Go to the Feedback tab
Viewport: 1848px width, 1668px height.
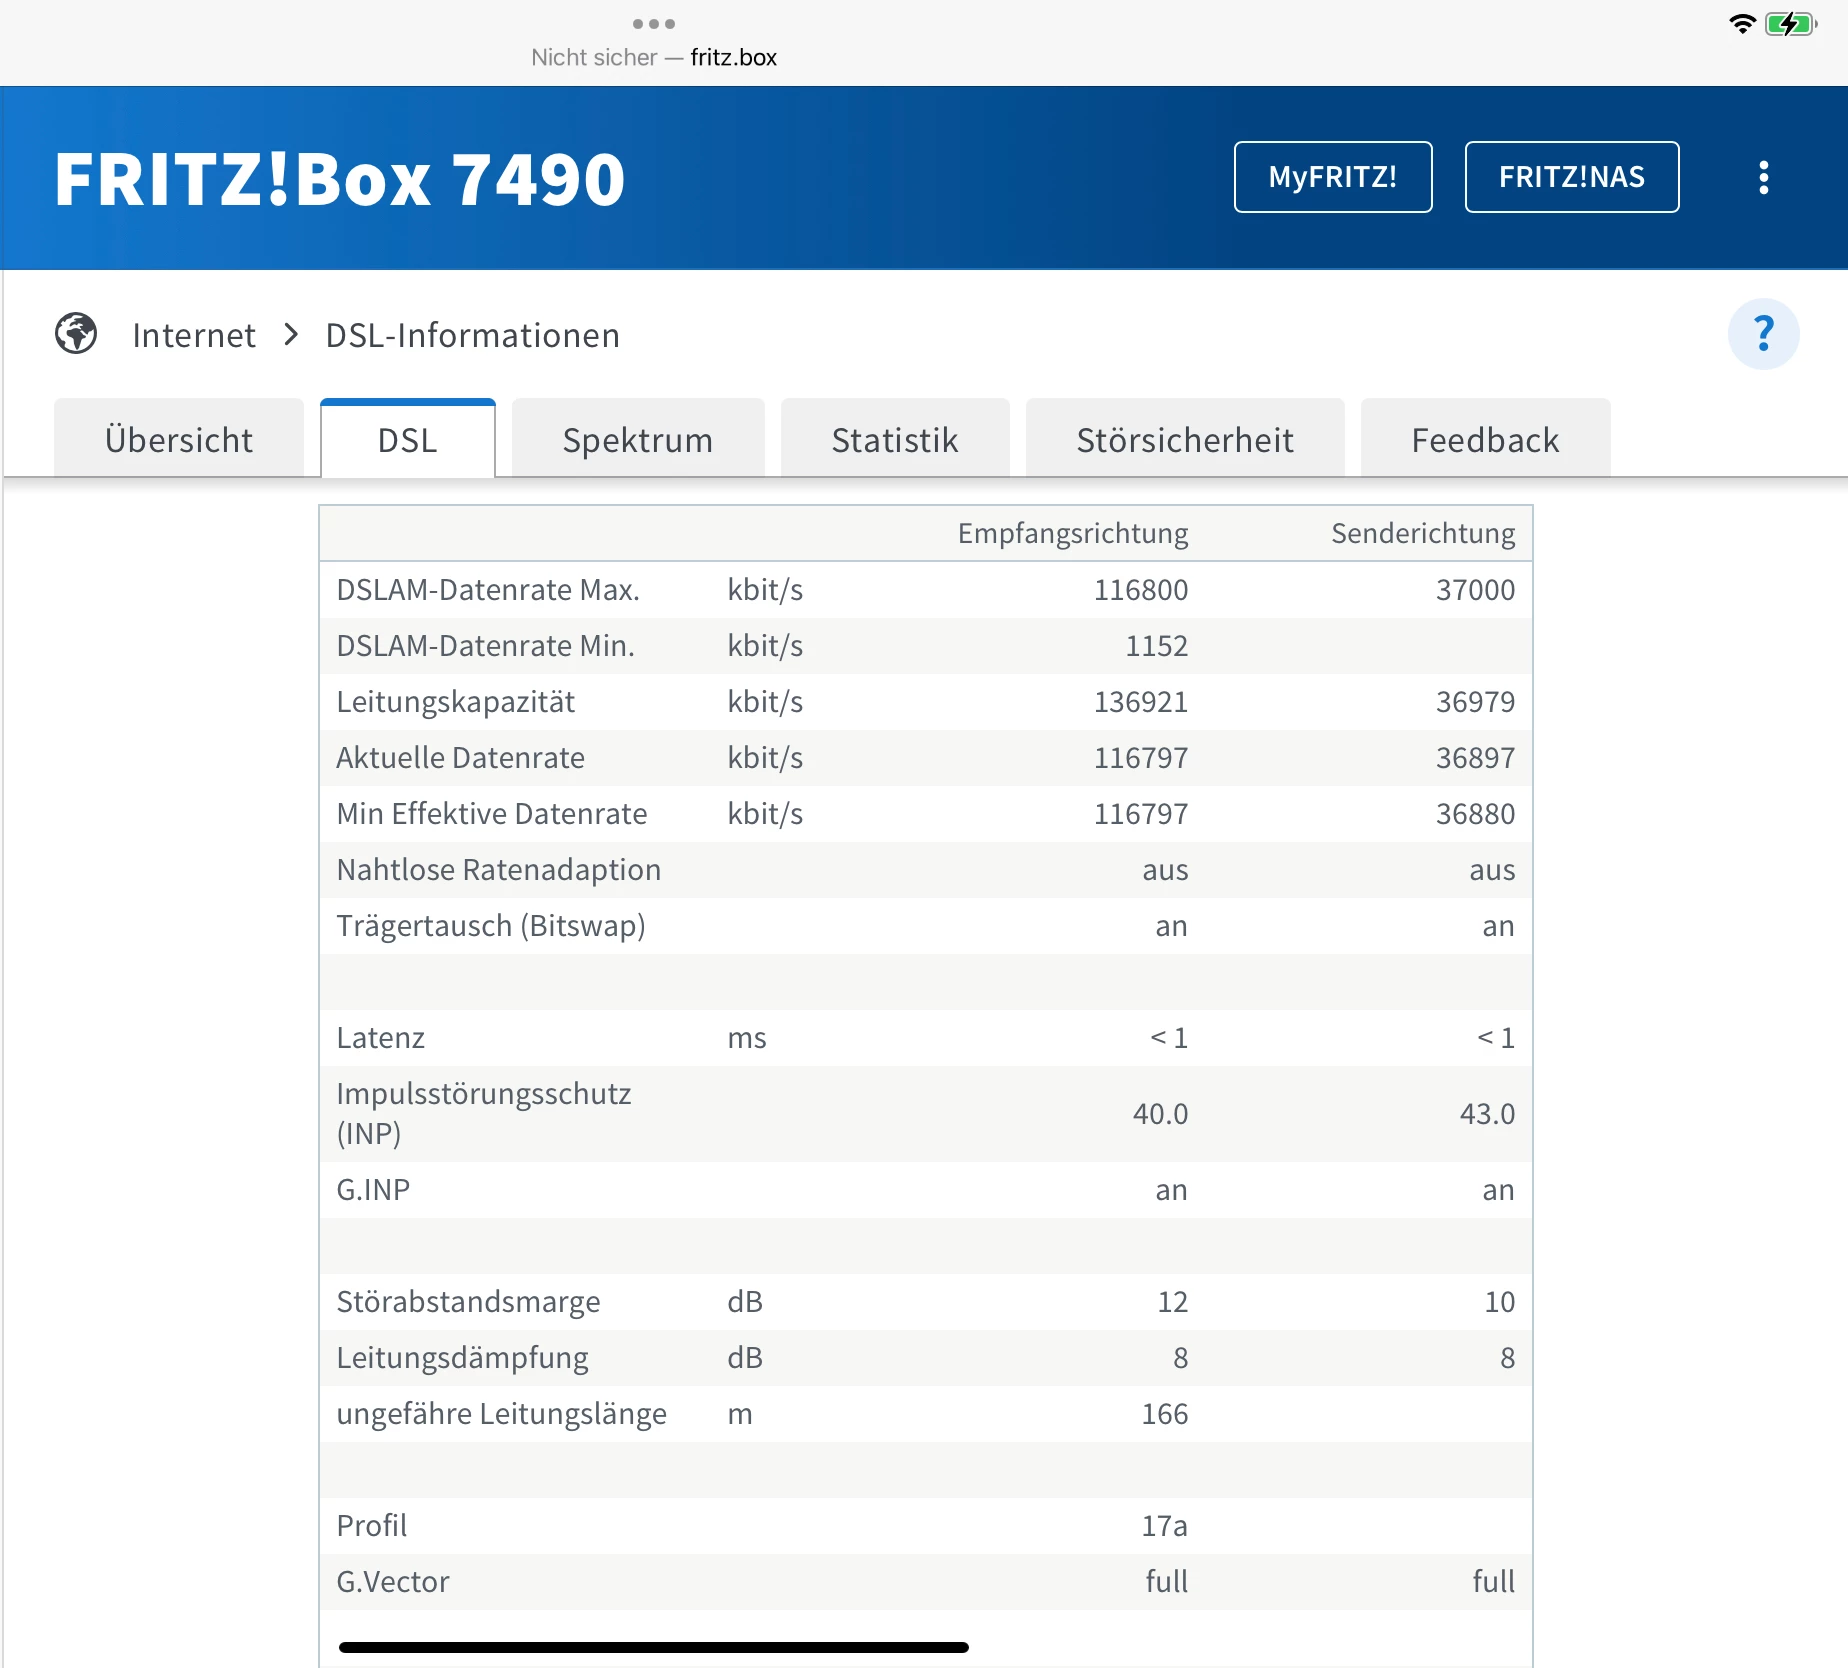pos(1485,439)
